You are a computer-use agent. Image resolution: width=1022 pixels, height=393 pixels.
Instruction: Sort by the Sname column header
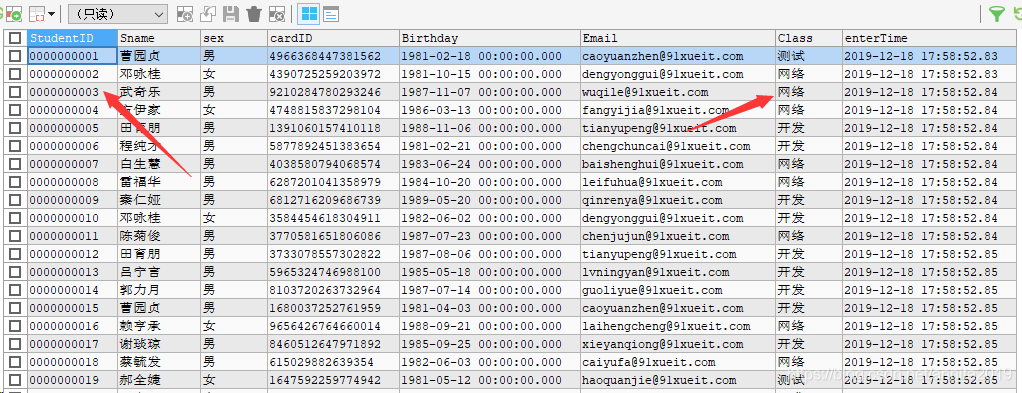point(159,38)
